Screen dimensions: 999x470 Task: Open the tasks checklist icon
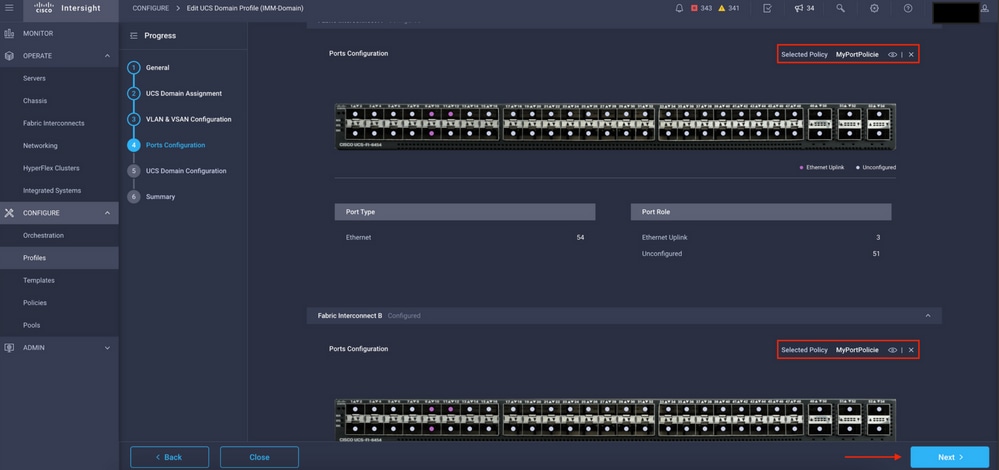[767, 8]
